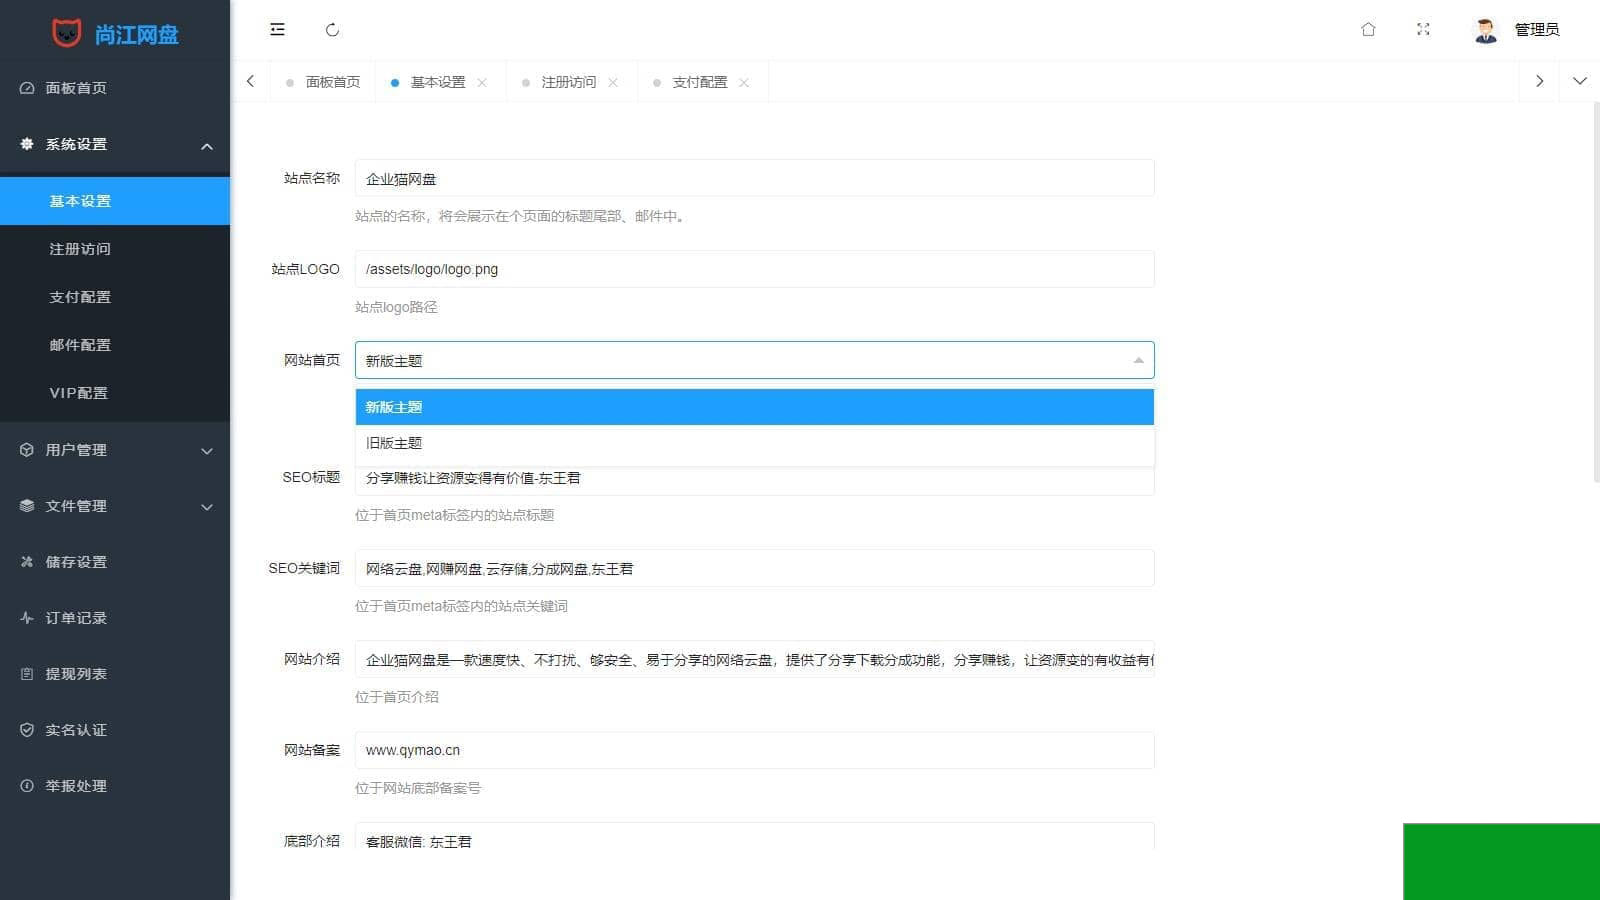Screen dimensions: 1600x900
Task: Open the tab options dropdown chevron
Action: pyautogui.click(x=1580, y=81)
